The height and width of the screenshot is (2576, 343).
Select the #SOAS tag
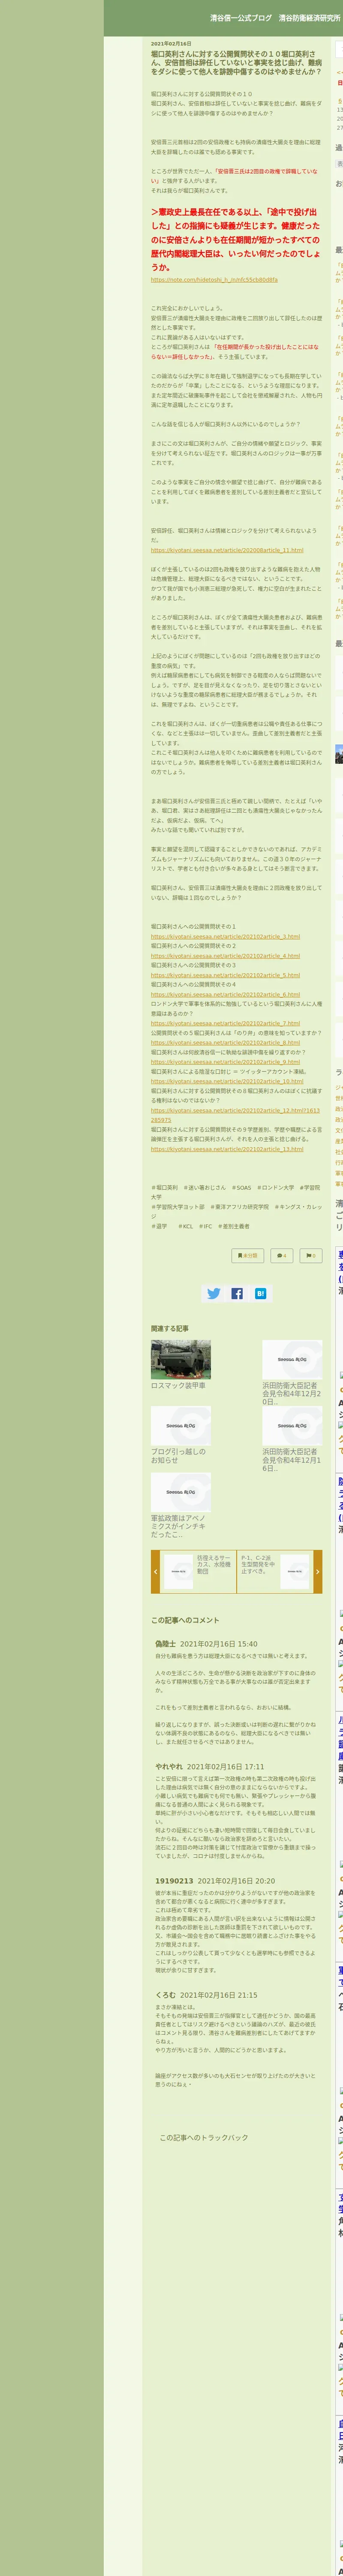pyautogui.click(x=241, y=1188)
